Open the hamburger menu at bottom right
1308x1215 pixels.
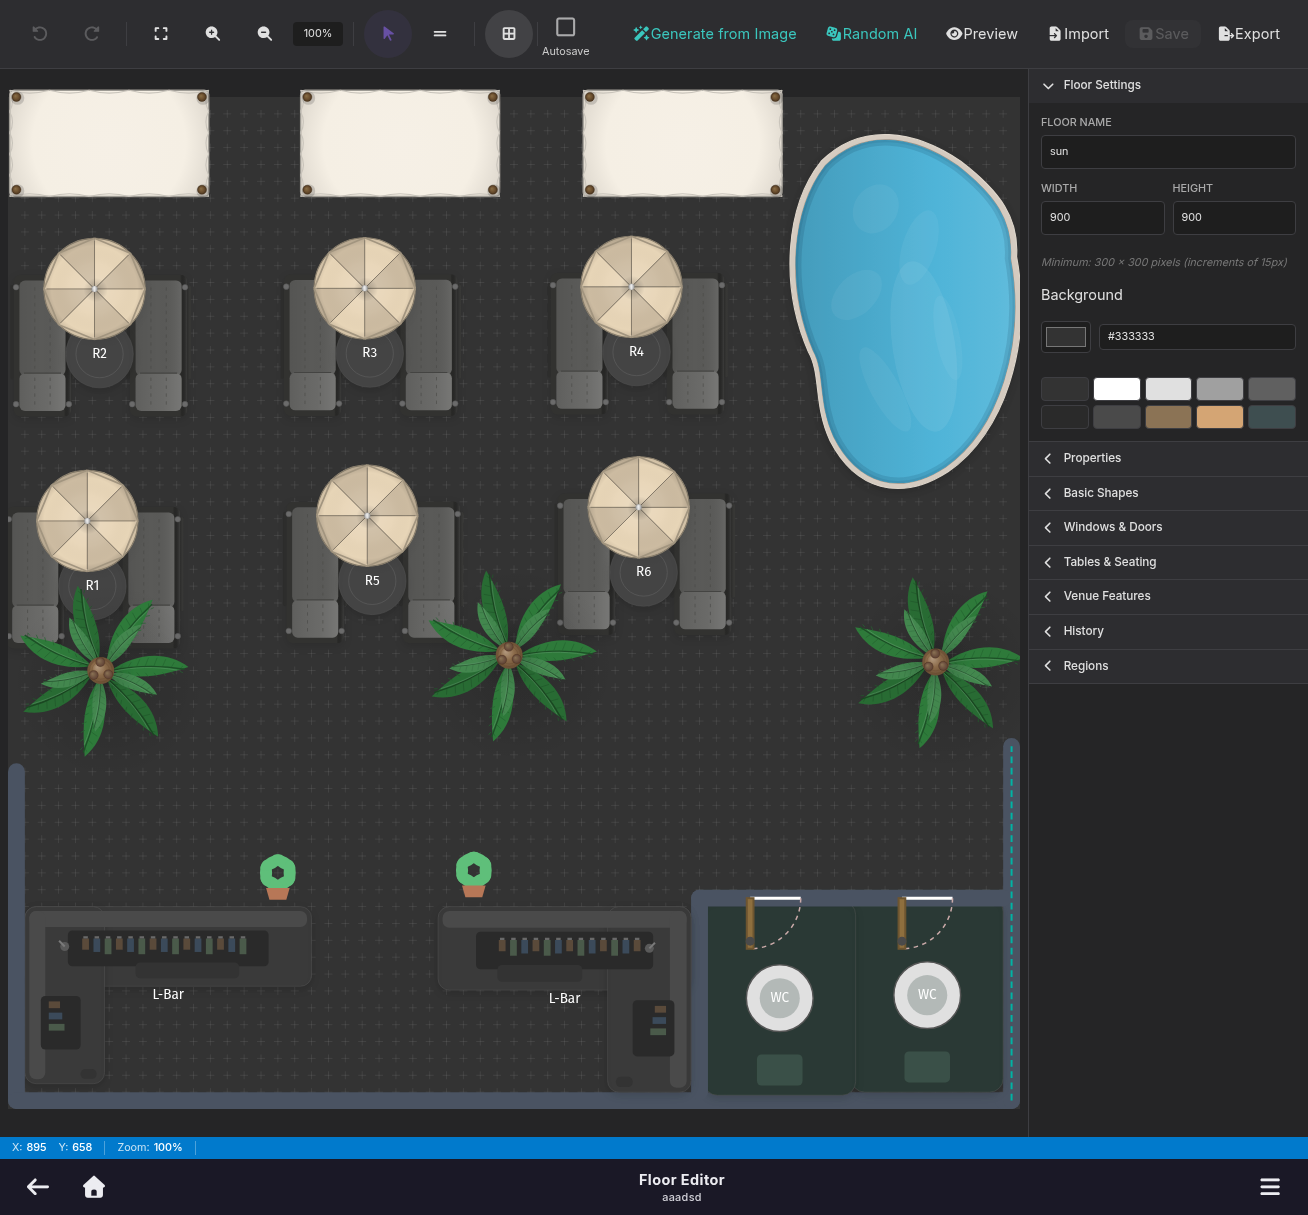[1269, 1187]
